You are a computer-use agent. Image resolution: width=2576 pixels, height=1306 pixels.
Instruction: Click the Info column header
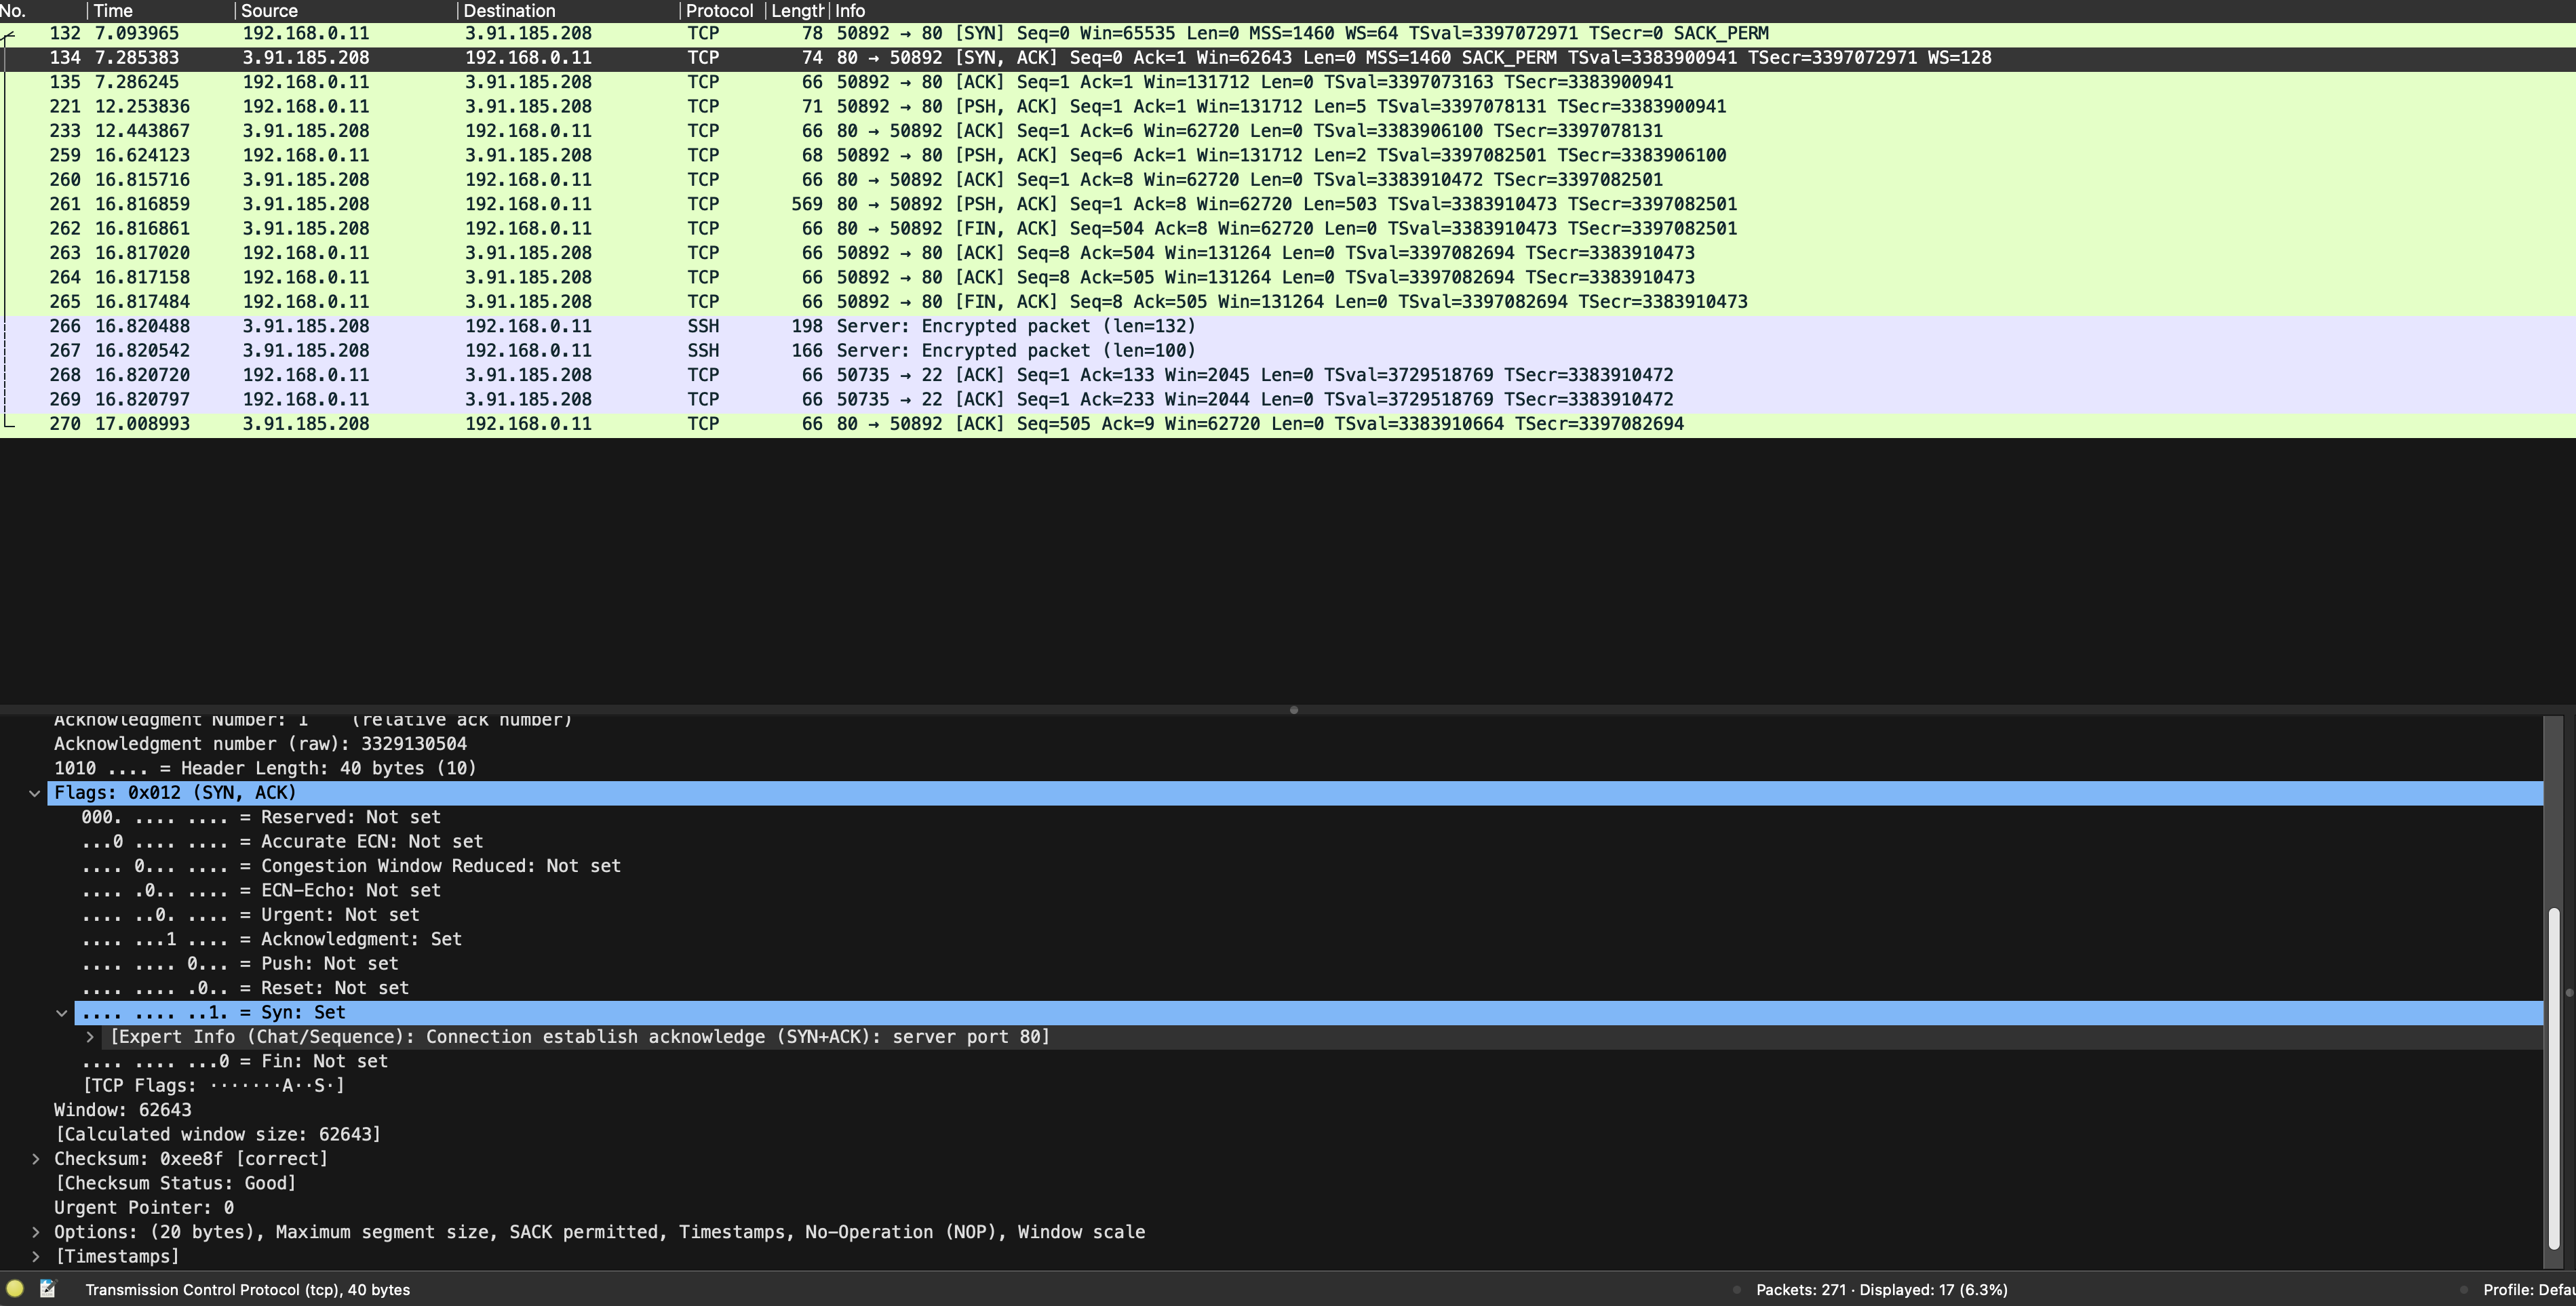point(850,11)
